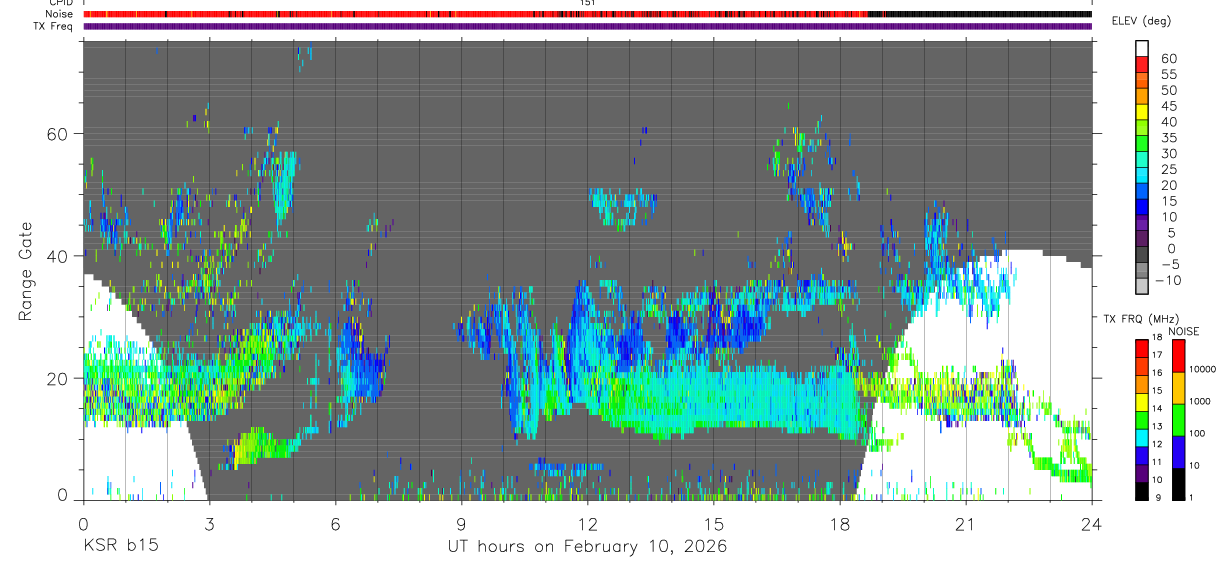Screen dimensions: 1228x567
Task: Click the blue segment of NOISE color bar
Action: pyautogui.click(x=1179, y=452)
